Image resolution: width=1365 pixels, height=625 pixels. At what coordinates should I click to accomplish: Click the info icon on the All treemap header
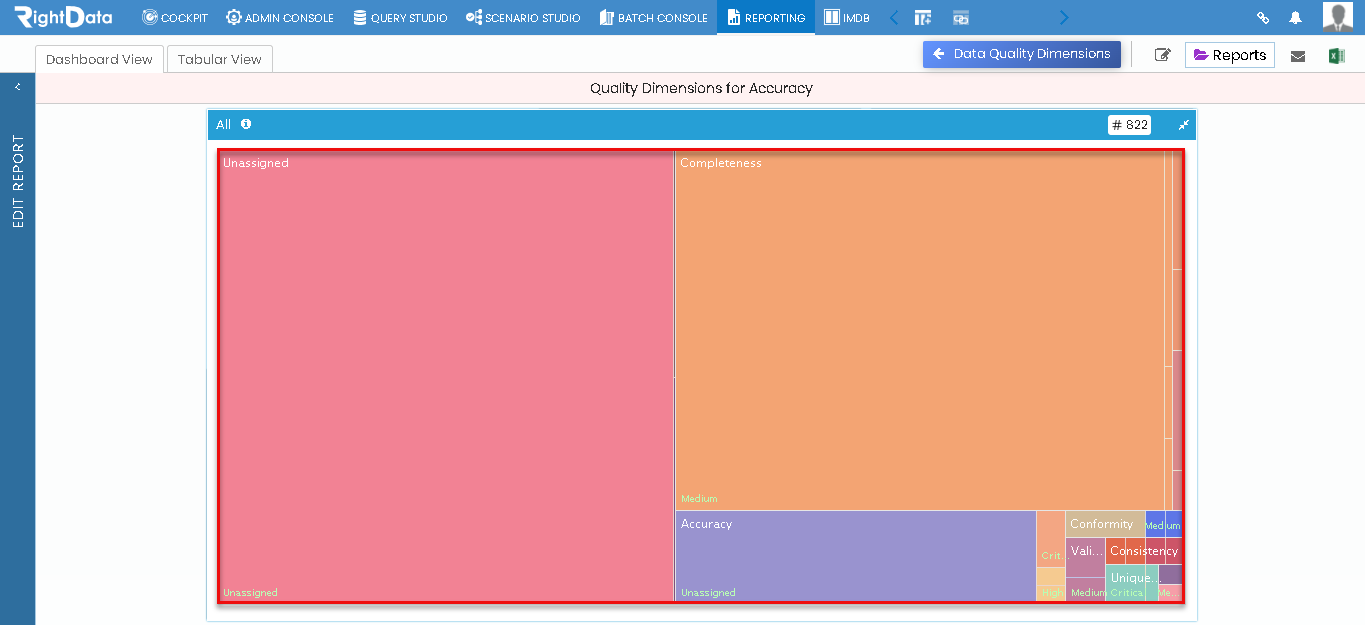point(245,124)
